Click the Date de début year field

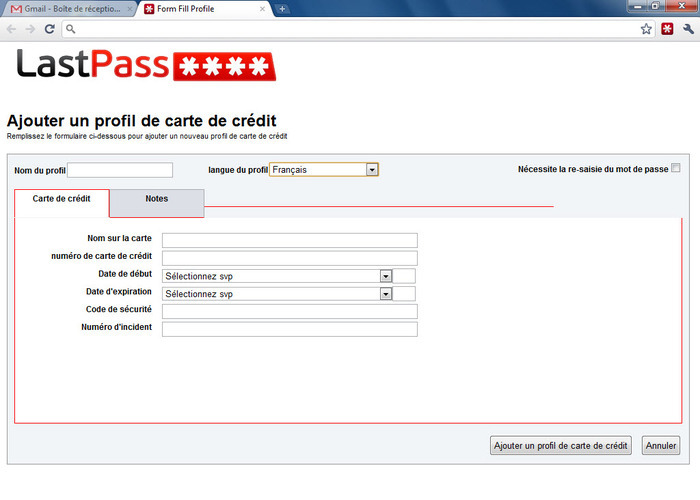(x=404, y=276)
